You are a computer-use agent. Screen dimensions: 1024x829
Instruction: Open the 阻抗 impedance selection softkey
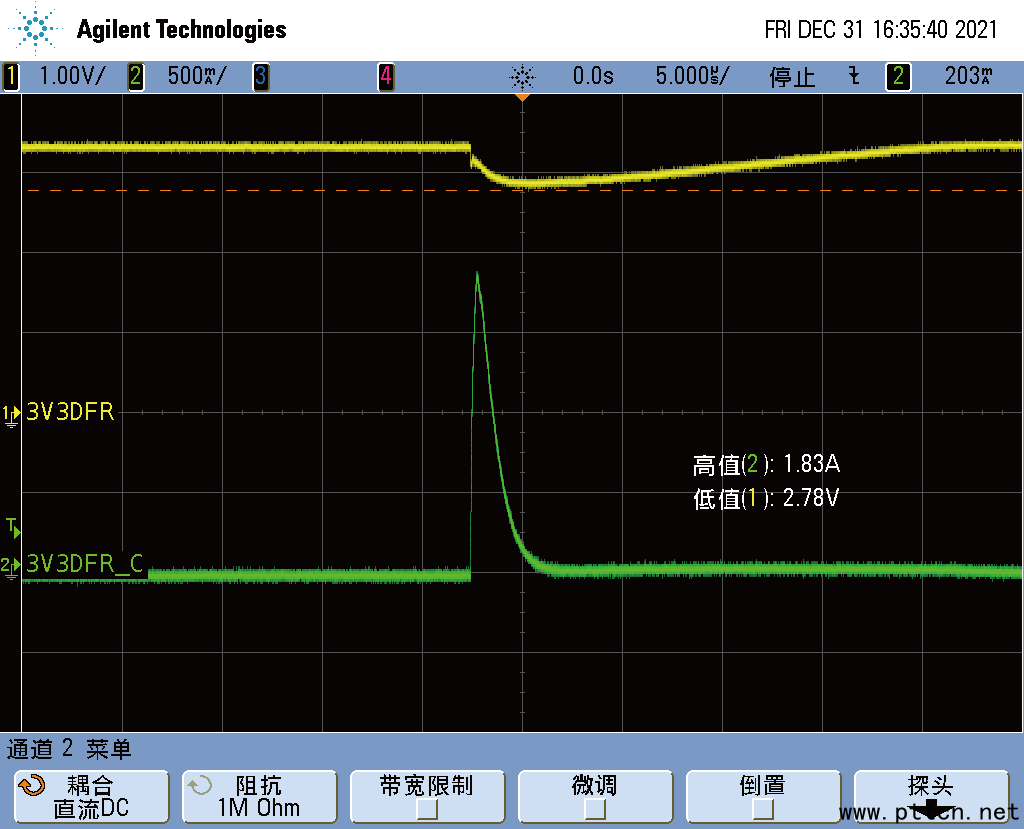[259, 797]
